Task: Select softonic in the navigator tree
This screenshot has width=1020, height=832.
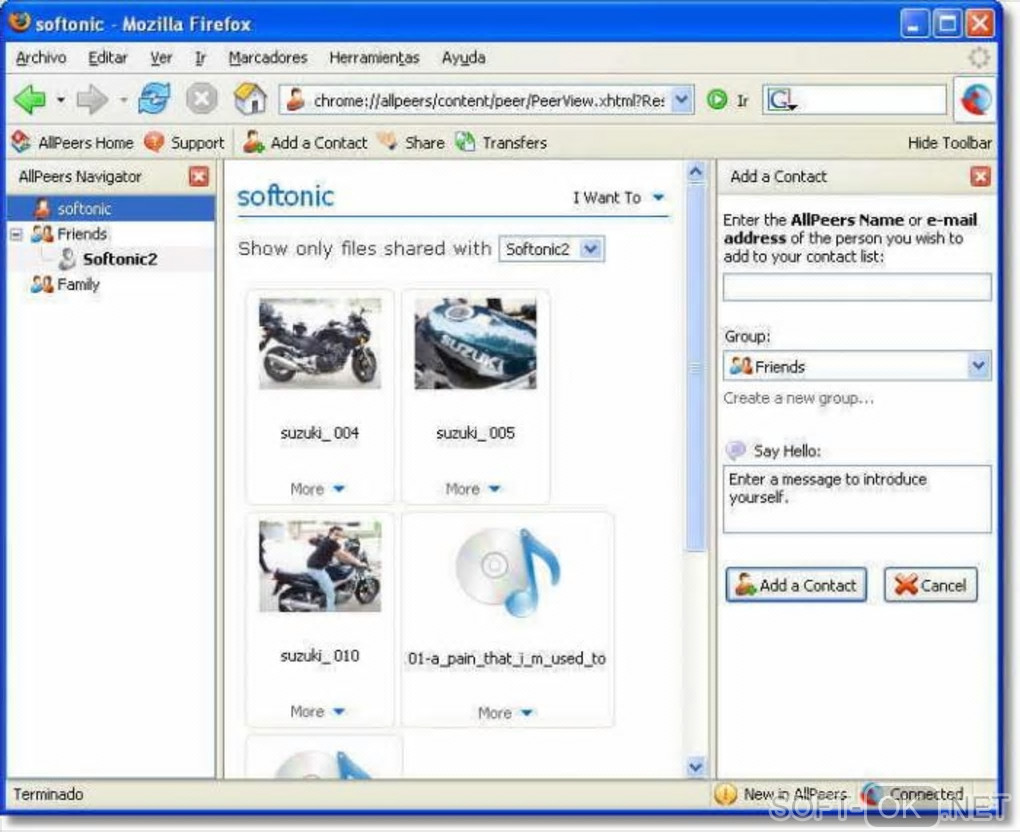Action: pyautogui.click(x=111, y=209)
